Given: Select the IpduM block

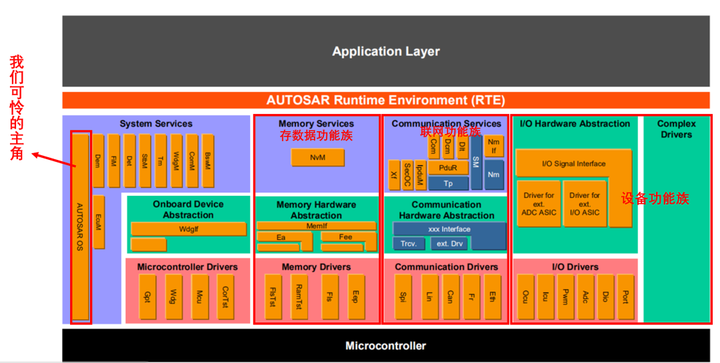Looking at the screenshot, I should tap(420, 175).
